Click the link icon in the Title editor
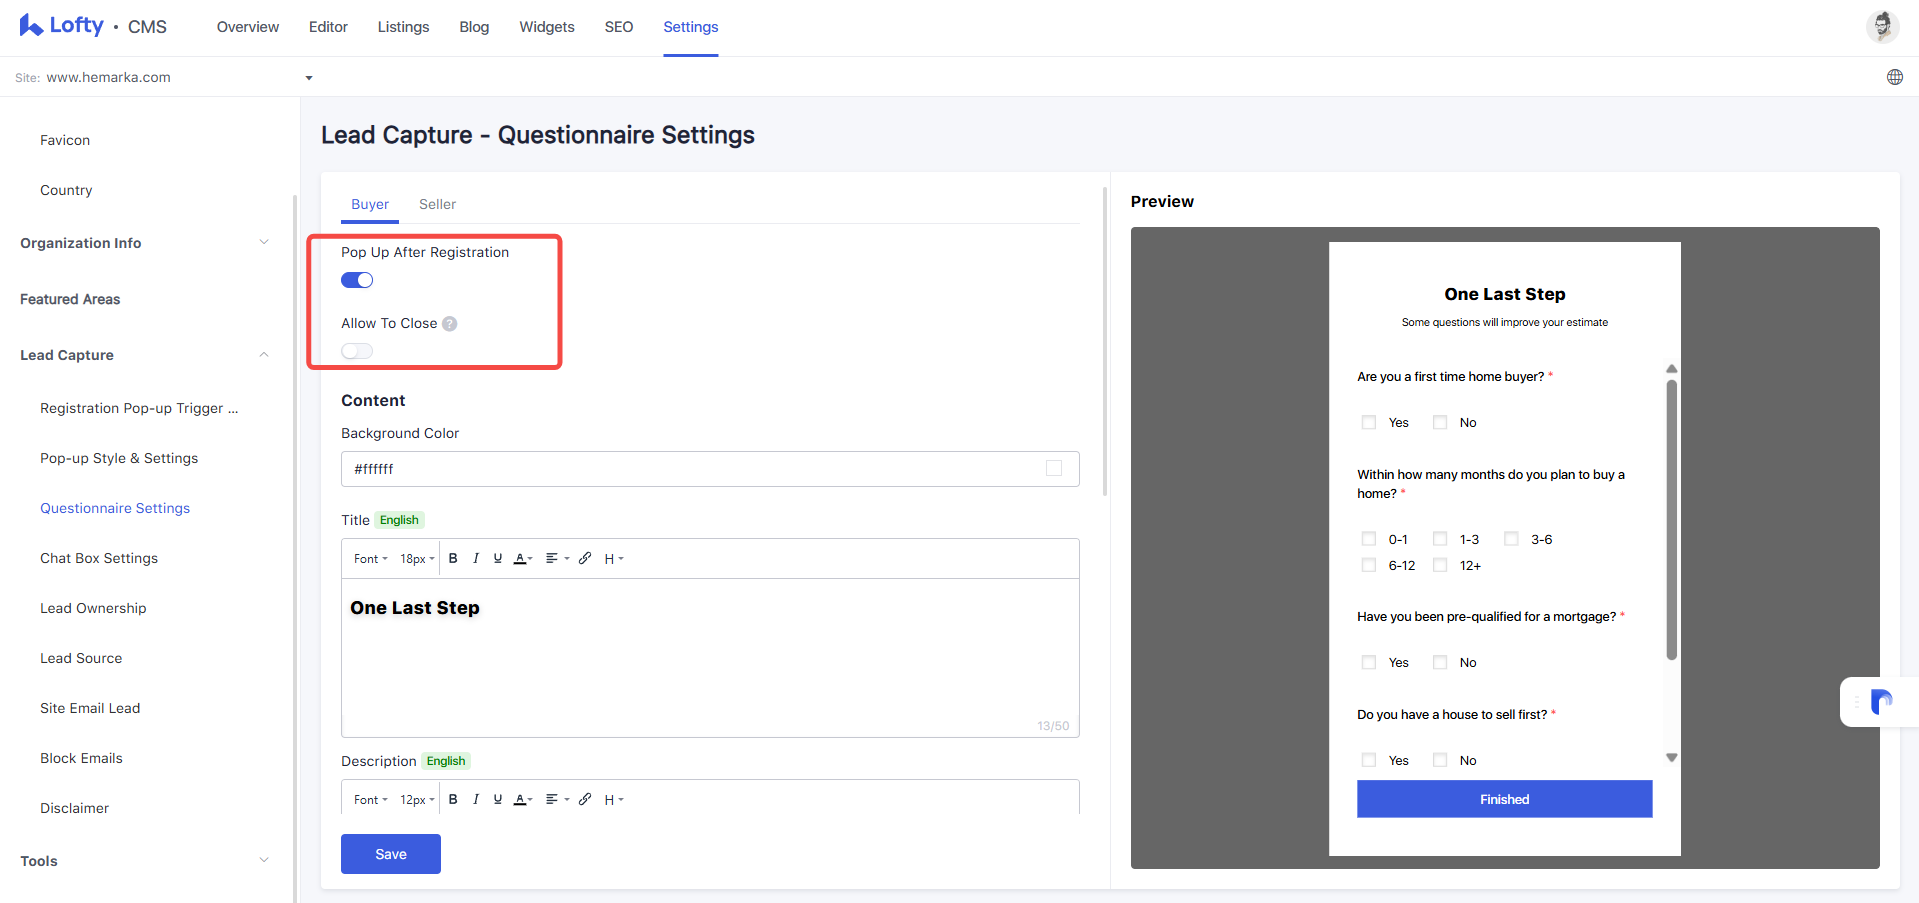 tap(585, 559)
